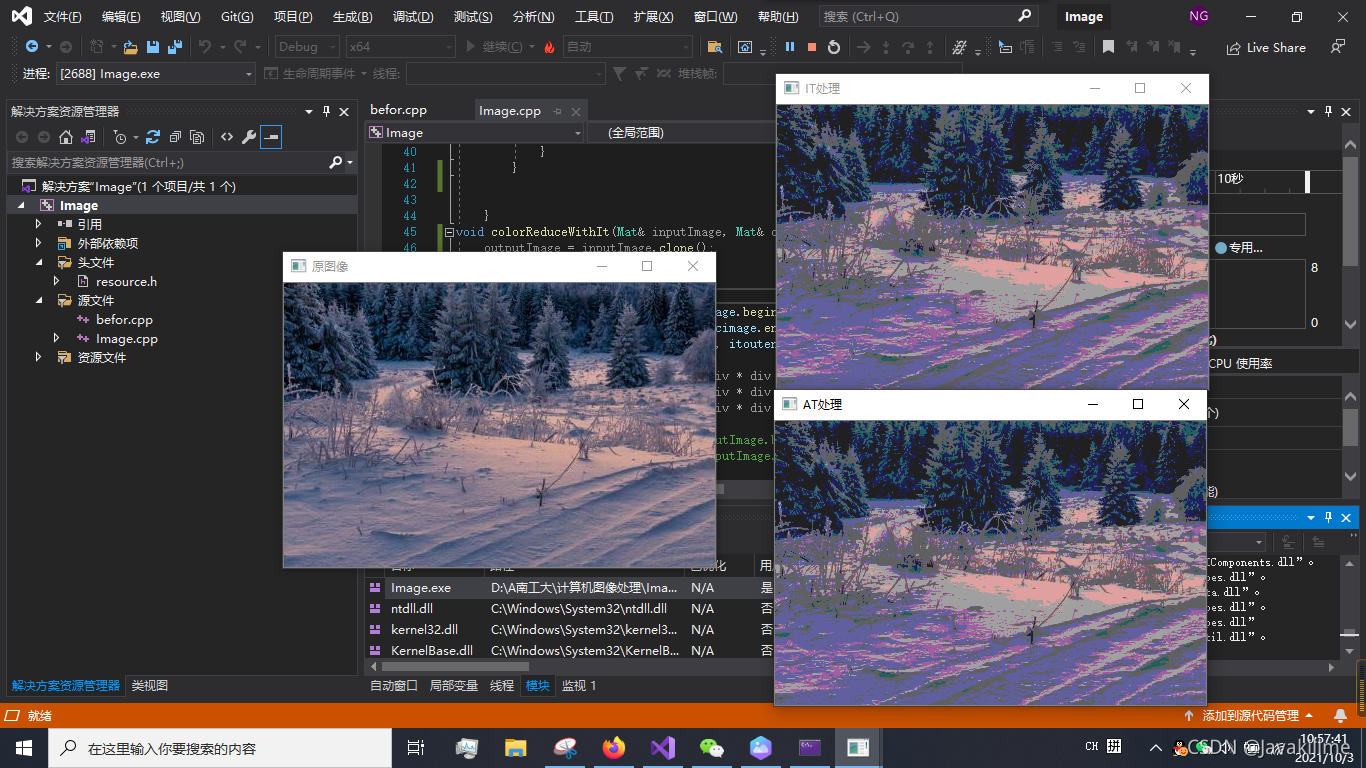
Task: Click the Save All icon
Action: (175, 47)
